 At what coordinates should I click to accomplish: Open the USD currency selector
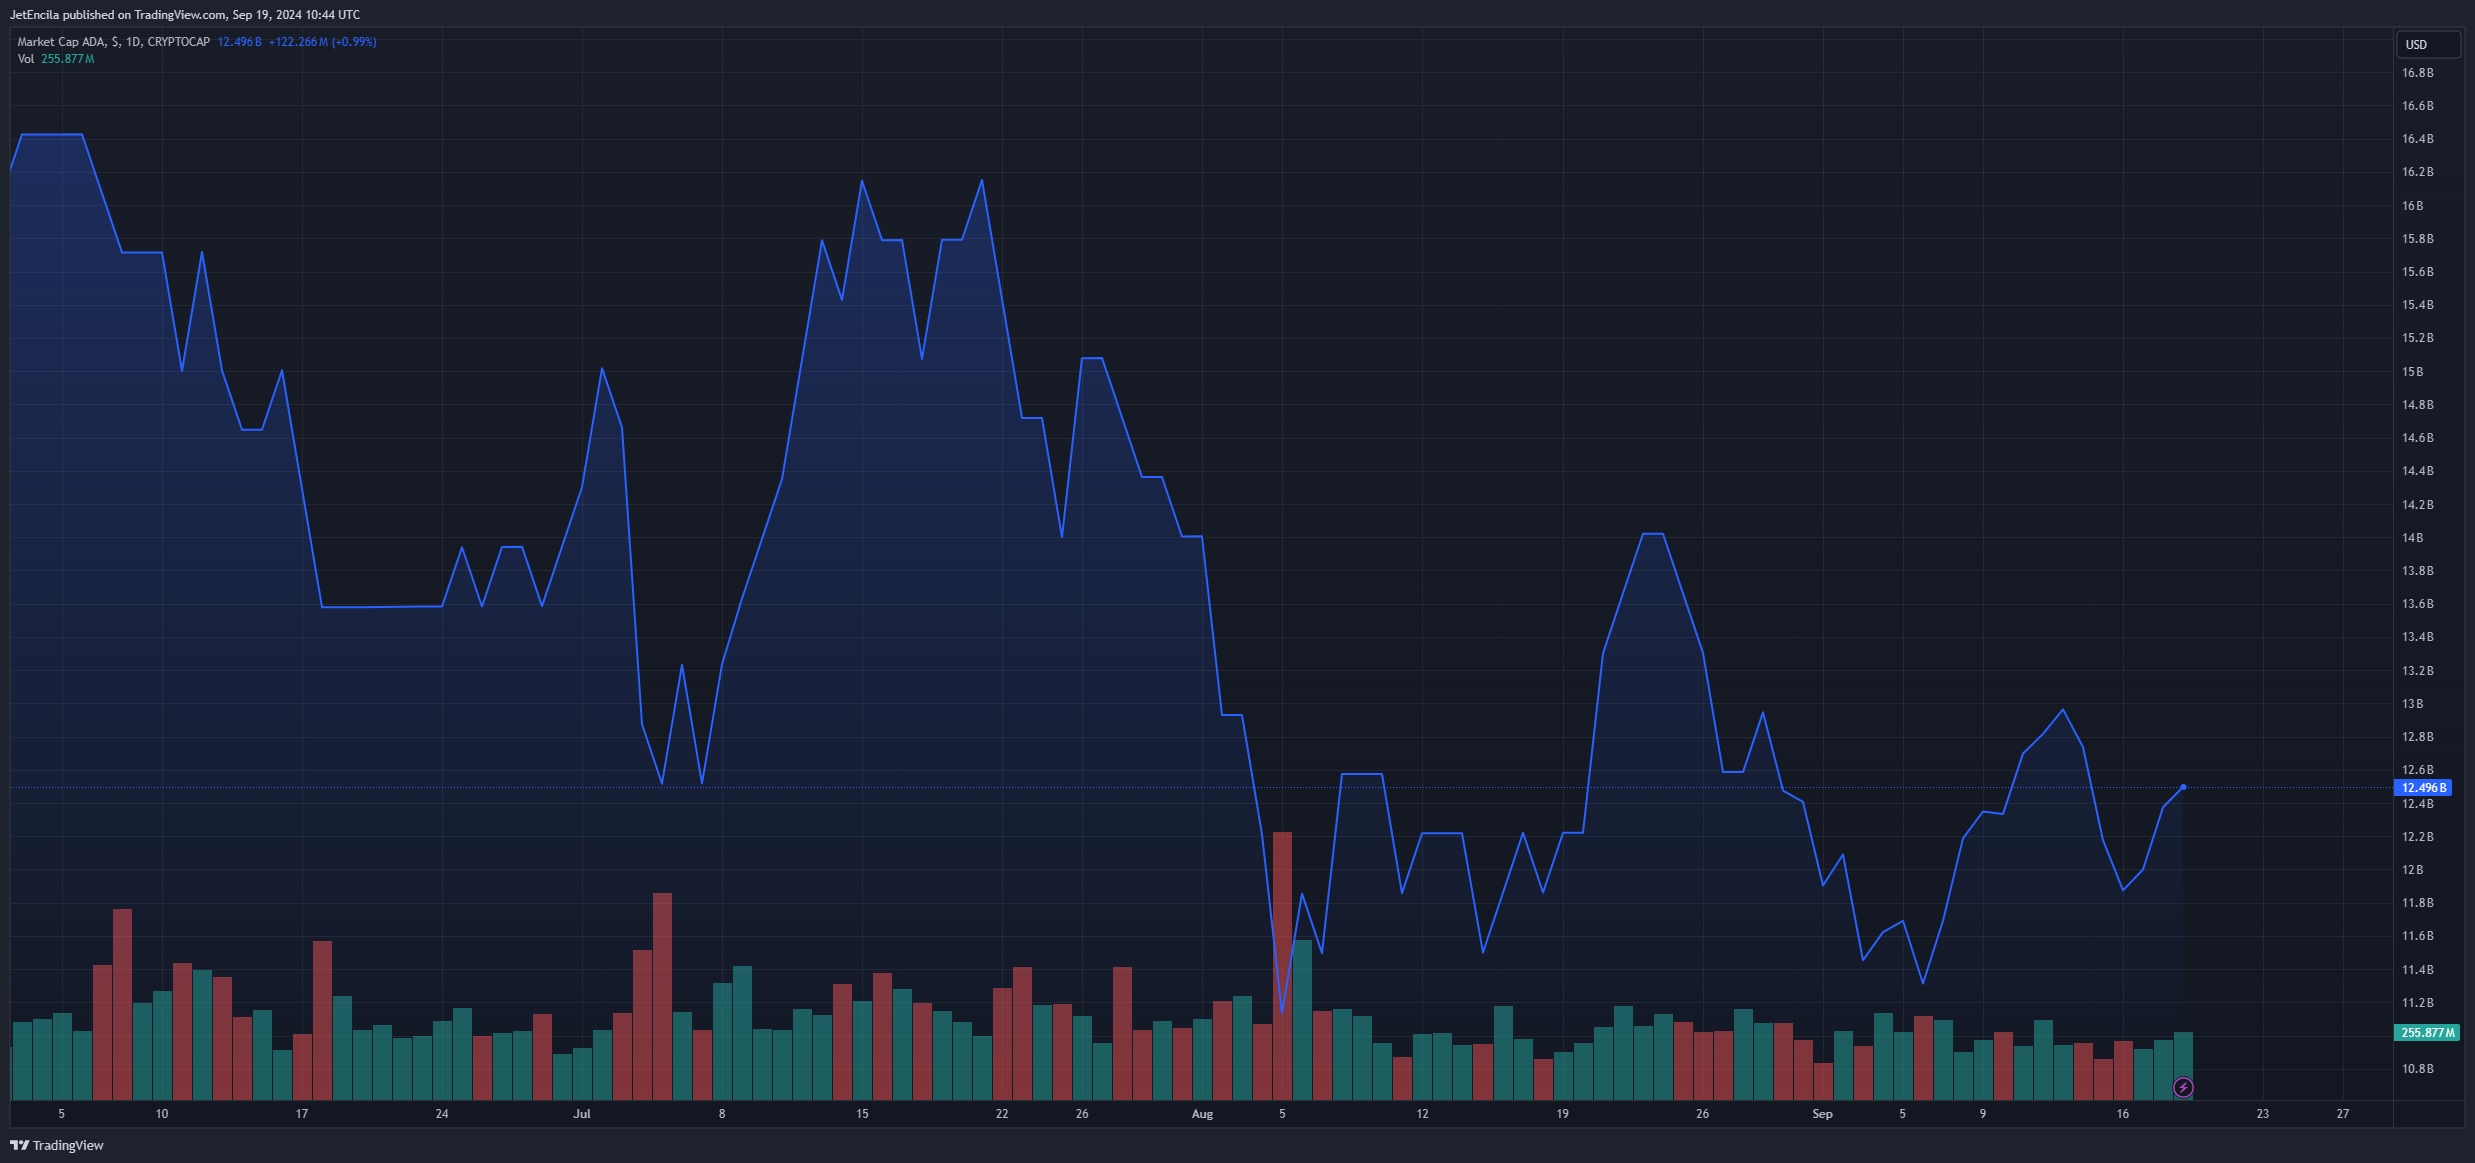click(x=2427, y=44)
